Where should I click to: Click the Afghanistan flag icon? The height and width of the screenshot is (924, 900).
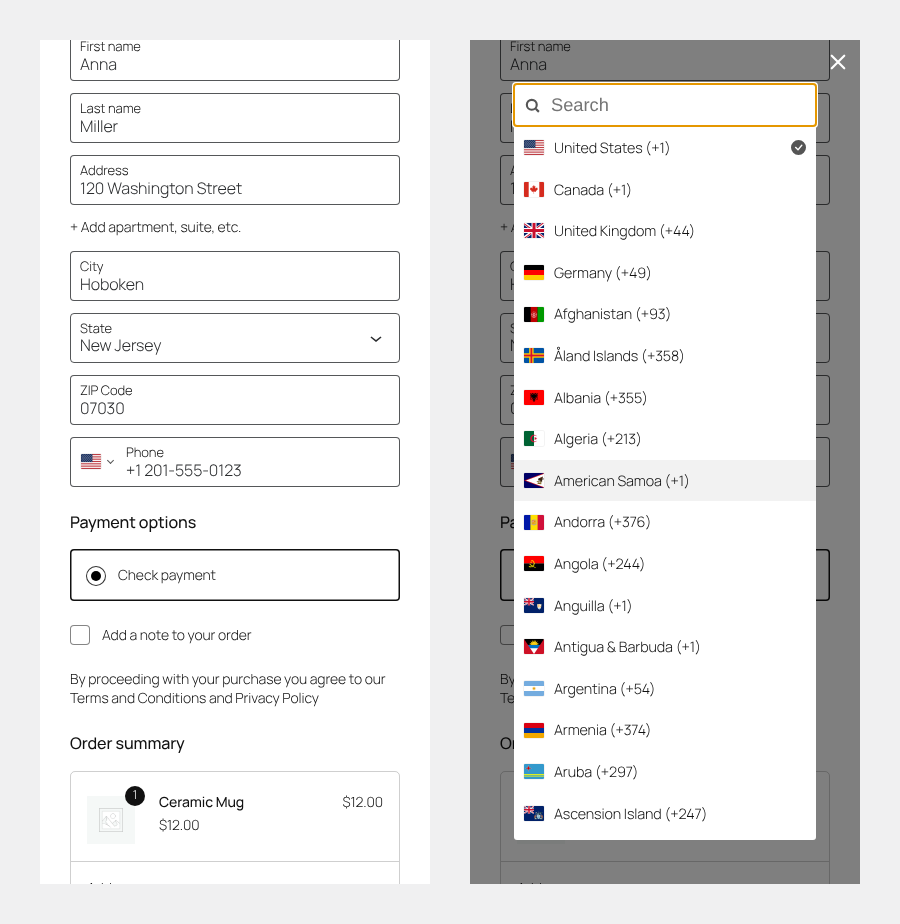[534, 314]
